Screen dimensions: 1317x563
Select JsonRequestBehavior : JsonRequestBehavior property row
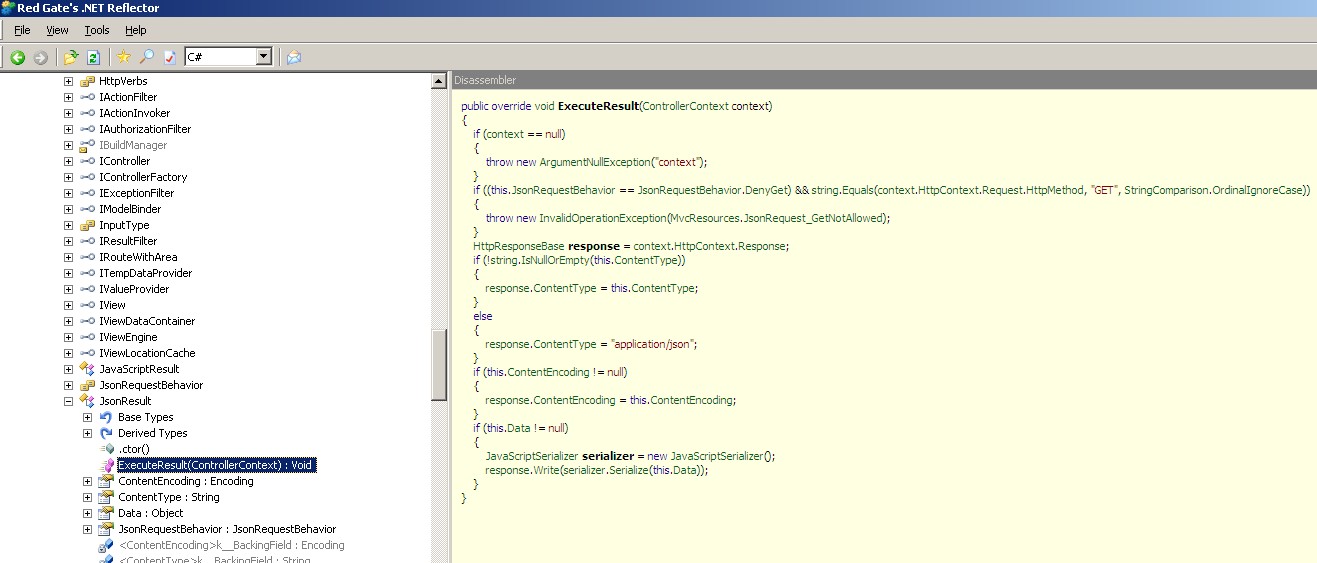[x=227, y=529]
